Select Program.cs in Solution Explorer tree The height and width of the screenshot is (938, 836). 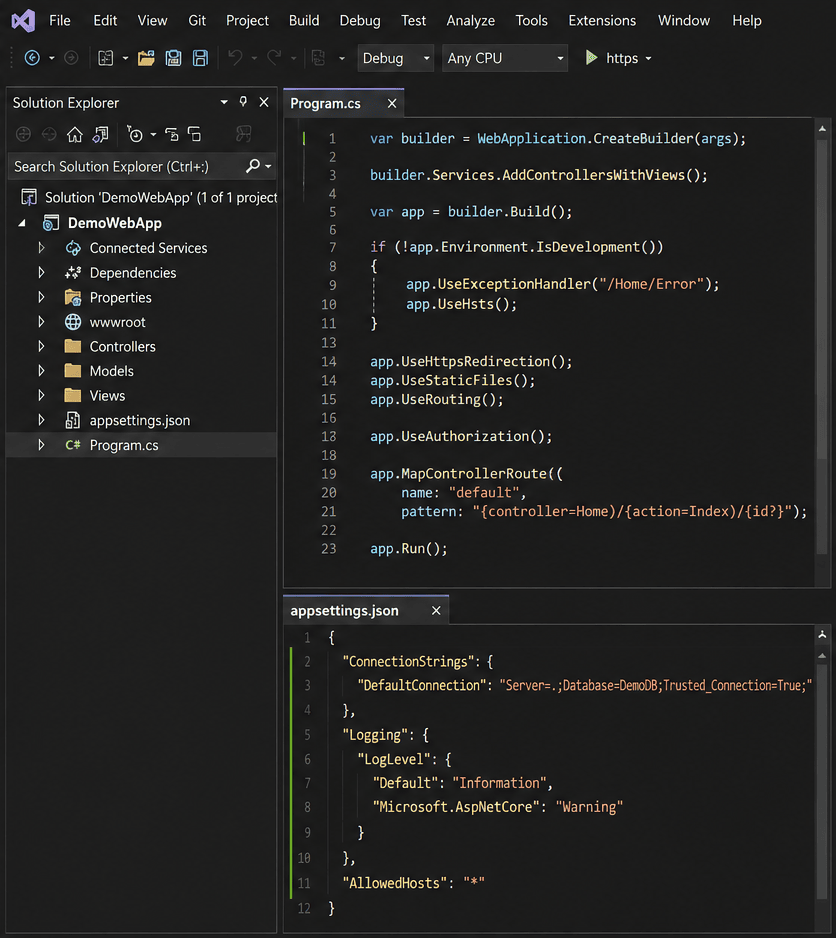click(x=142, y=445)
